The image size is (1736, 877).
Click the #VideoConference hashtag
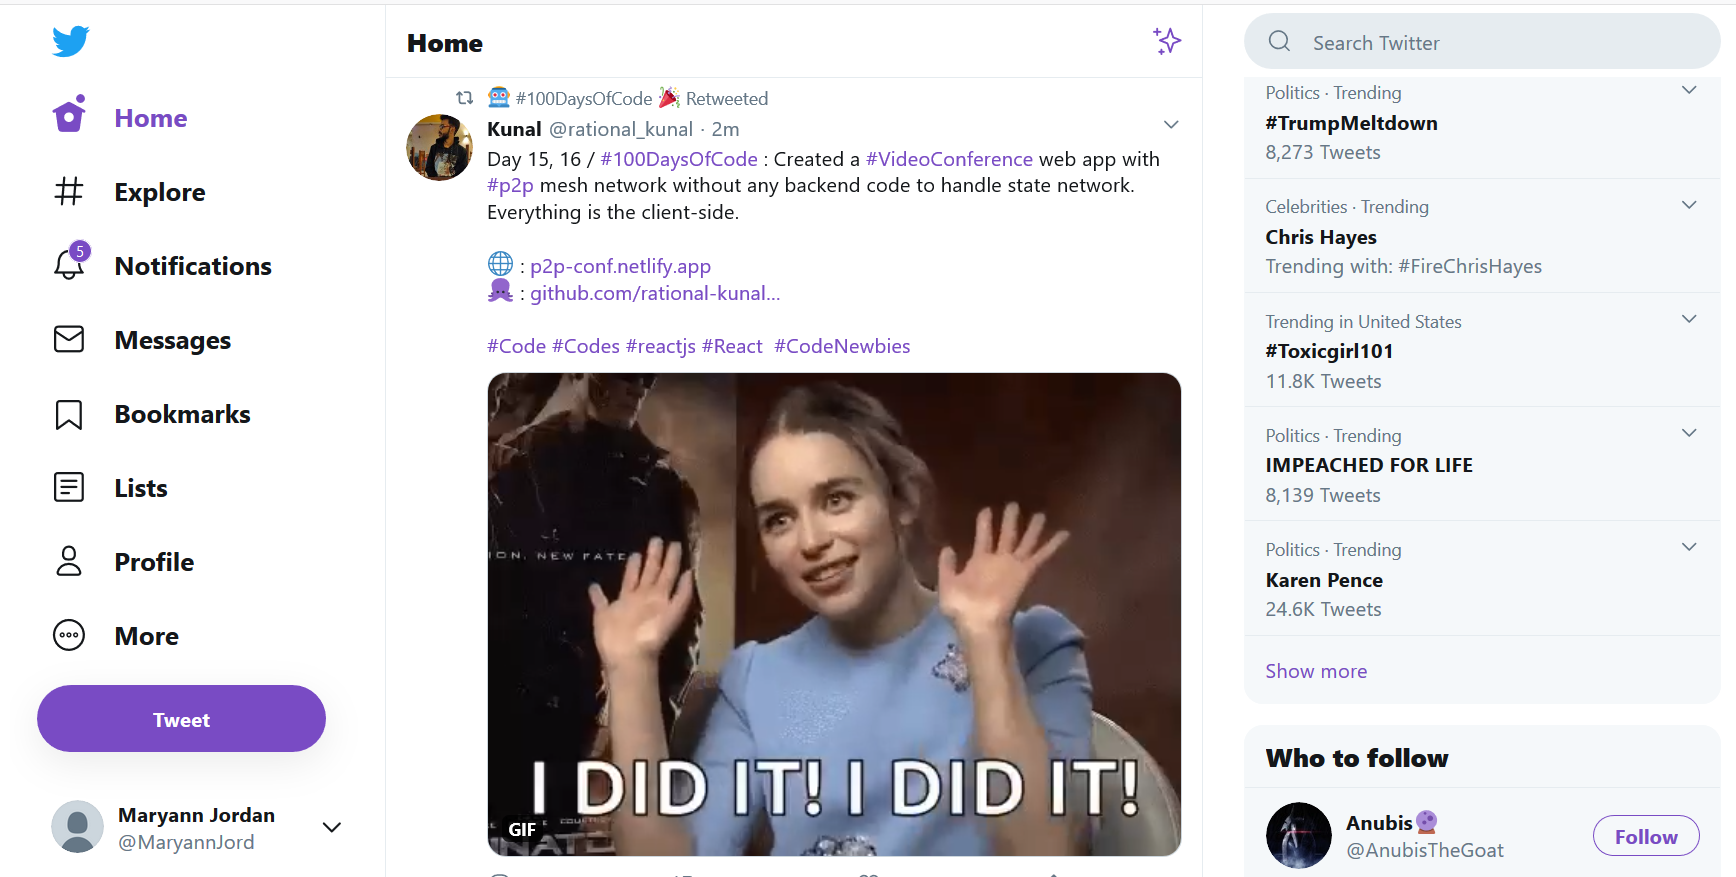(x=949, y=159)
